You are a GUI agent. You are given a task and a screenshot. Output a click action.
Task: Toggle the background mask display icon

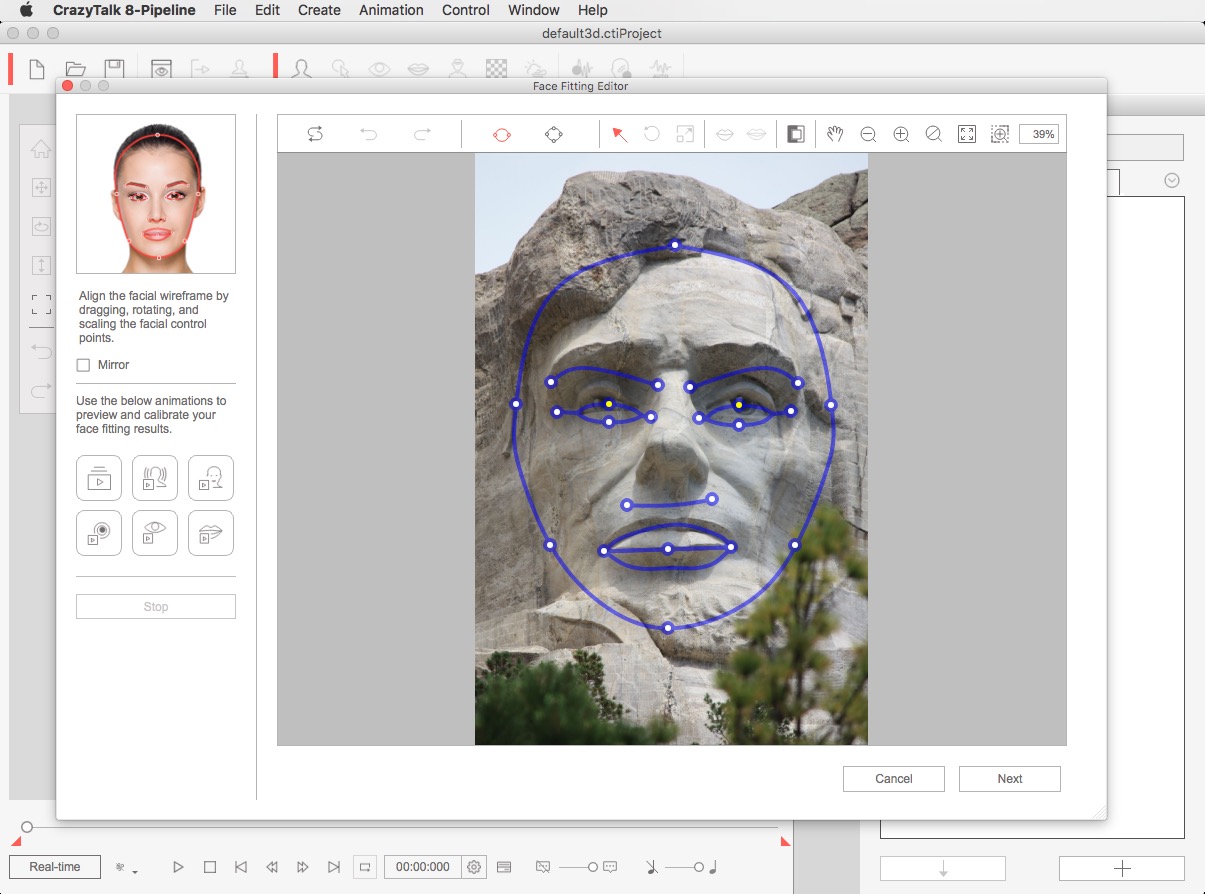point(796,134)
